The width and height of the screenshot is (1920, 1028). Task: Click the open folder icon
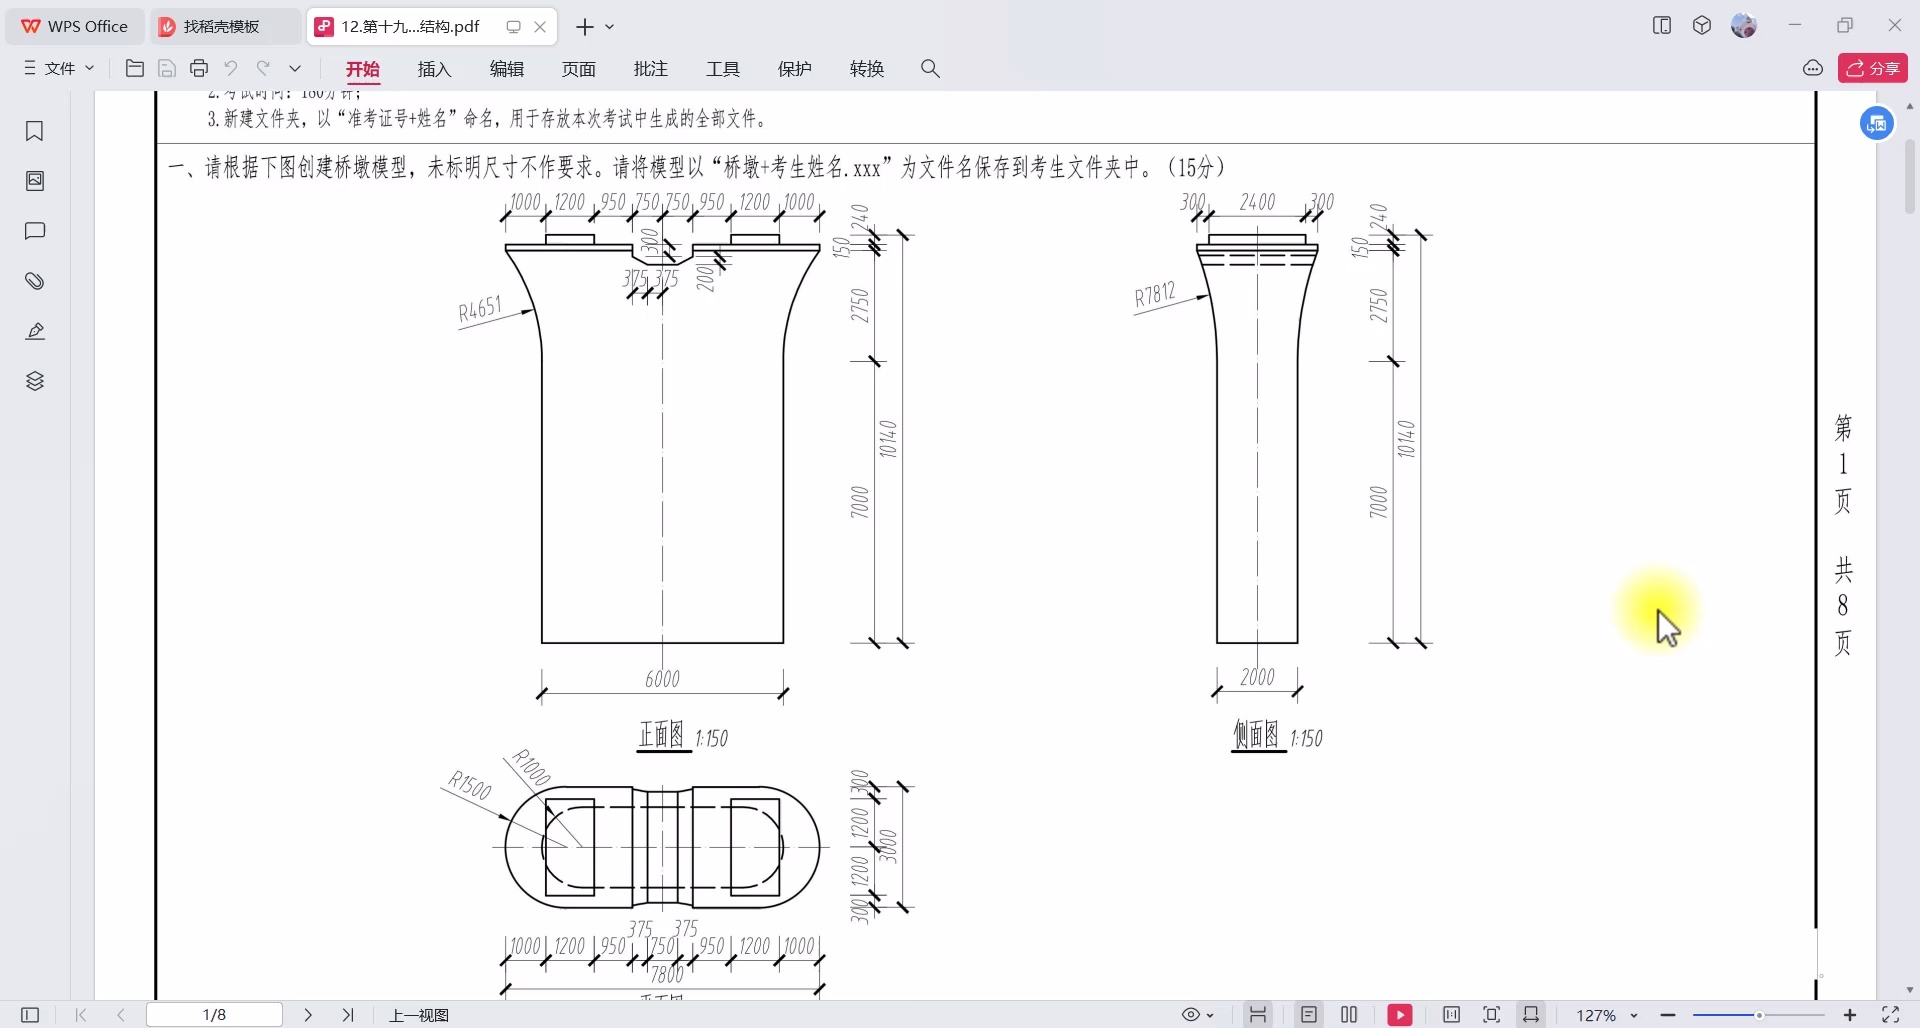[x=135, y=68]
